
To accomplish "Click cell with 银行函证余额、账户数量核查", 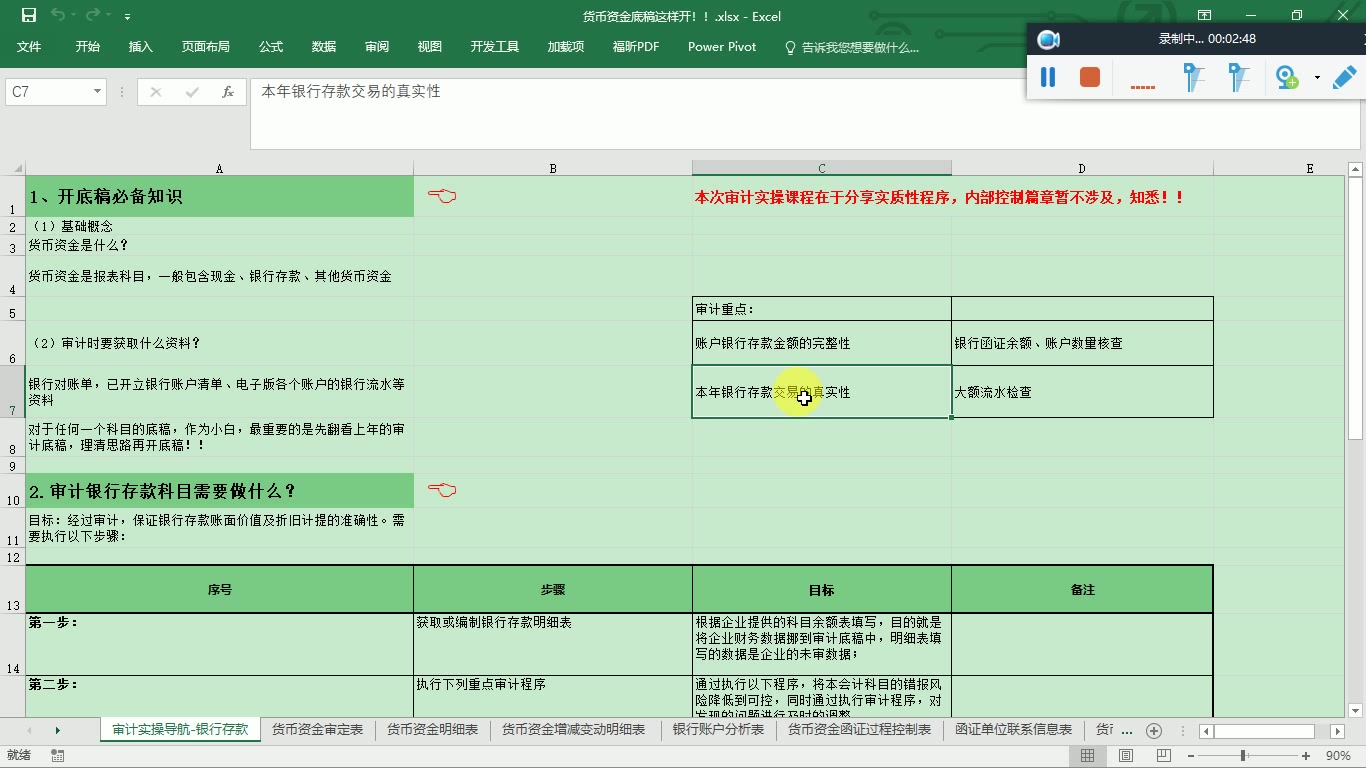I will click(x=1082, y=343).
